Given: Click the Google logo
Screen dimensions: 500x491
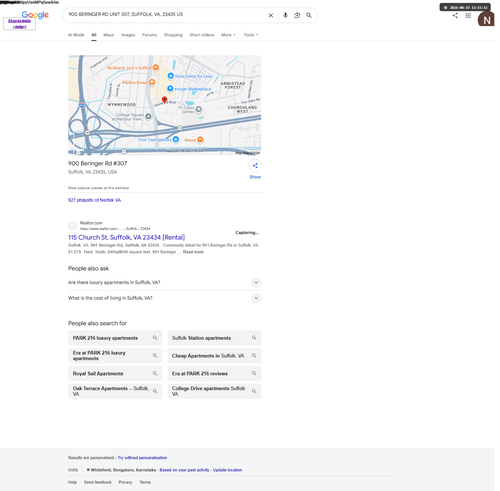Looking at the screenshot, I should pyautogui.click(x=35, y=15).
